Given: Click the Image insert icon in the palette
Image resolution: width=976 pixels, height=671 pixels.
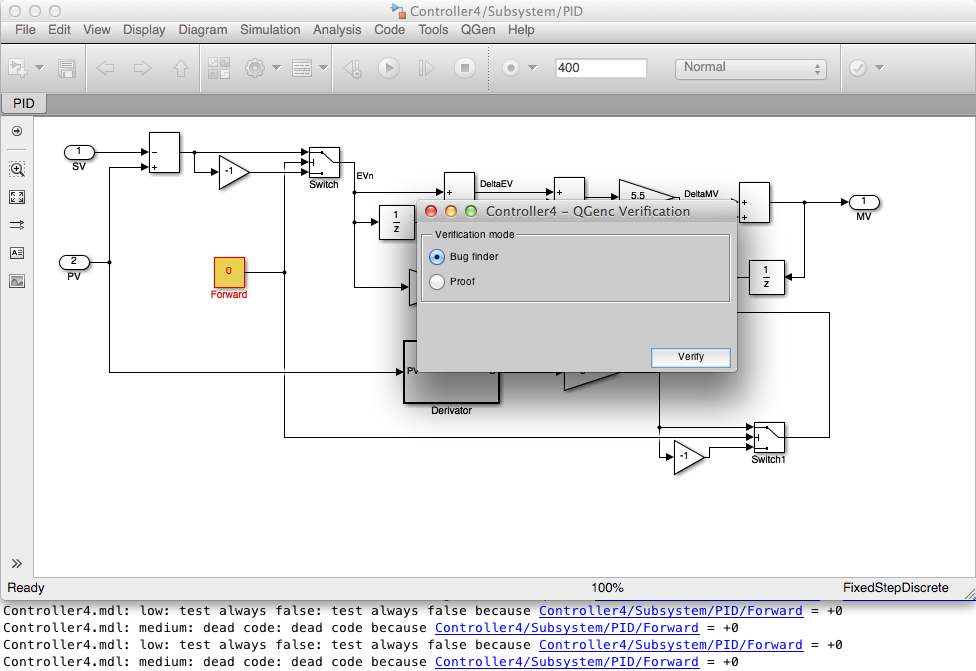Looking at the screenshot, I should point(16,281).
